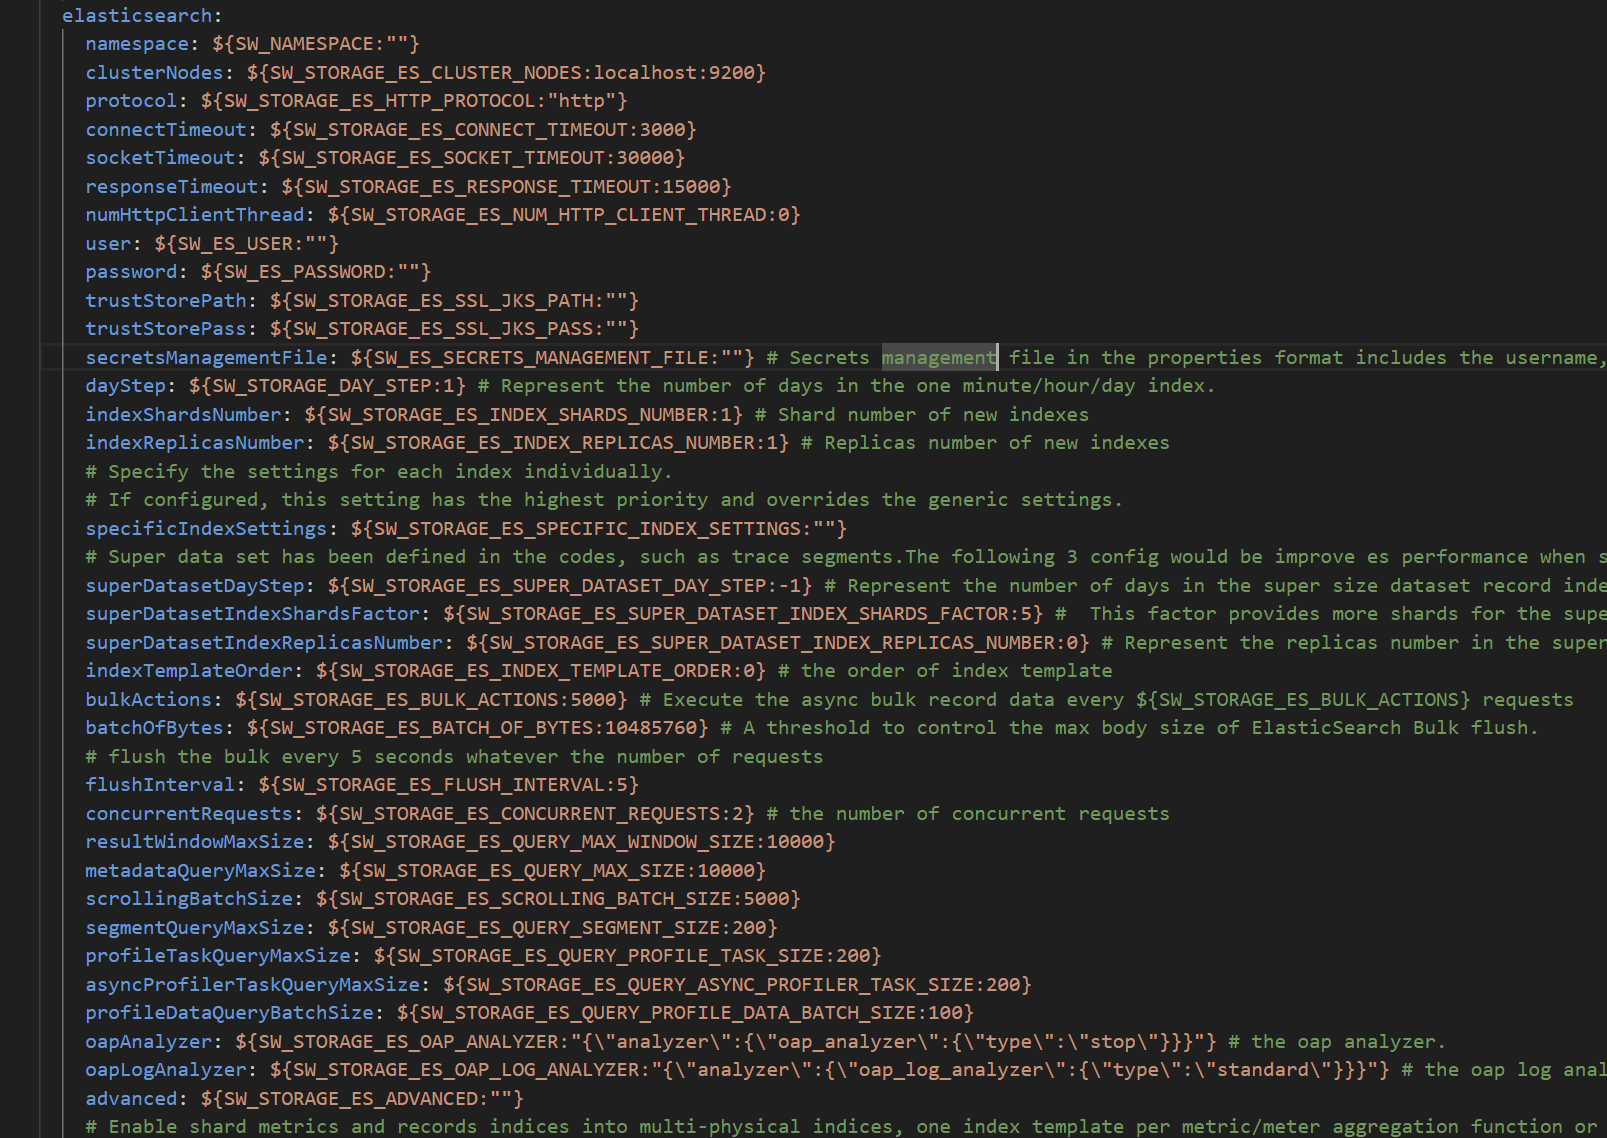Click the 'specificIndexSettings' key
Viewport: 1607px width, 1138px height.
coord(206,529)
